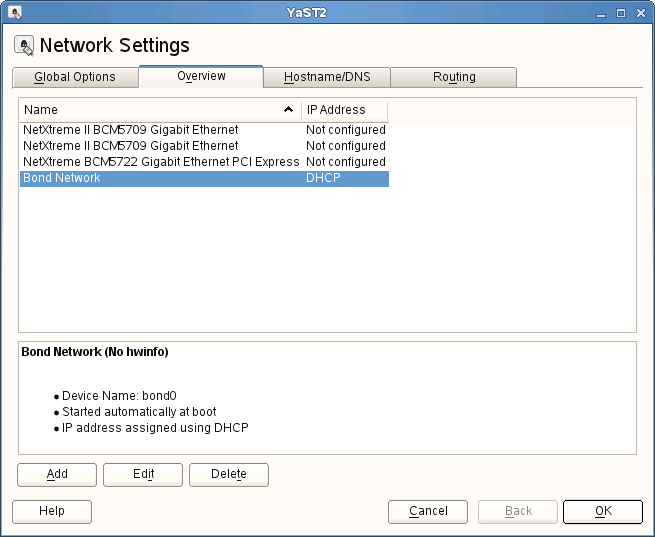Sort by the IP Address column header
Image resolution: width=655 pixels, height=537 pixels.
coord(345,110)
